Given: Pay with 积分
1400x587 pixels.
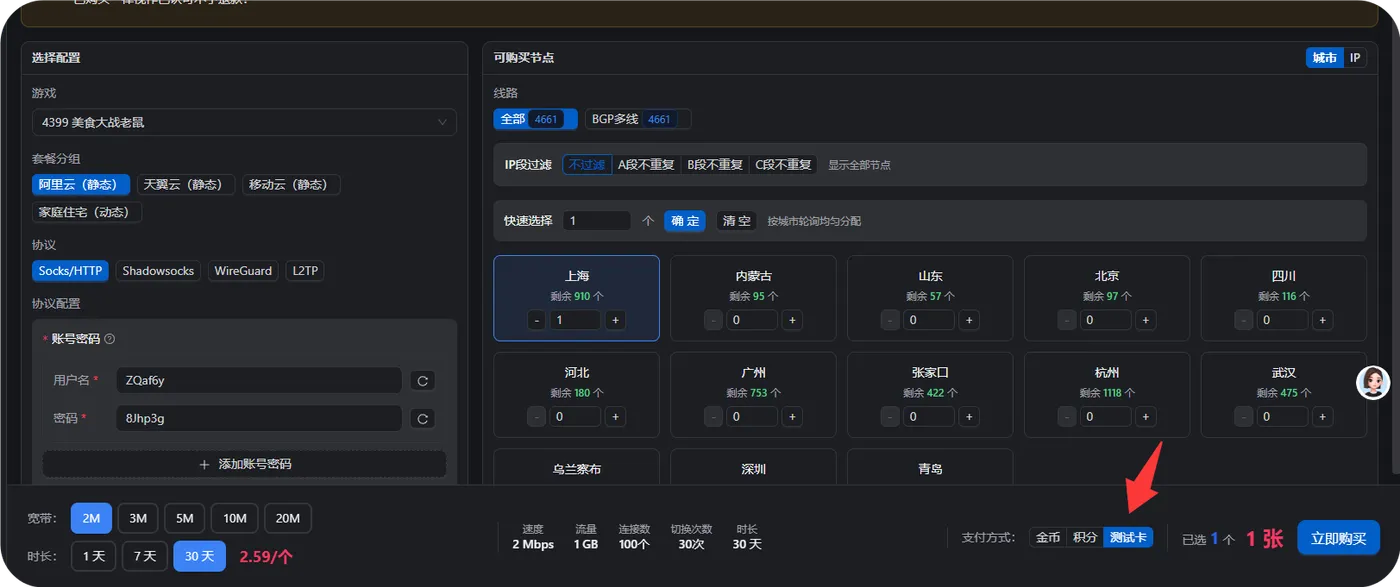Looking at the screenshot, I should click(x=1085, y=538).
